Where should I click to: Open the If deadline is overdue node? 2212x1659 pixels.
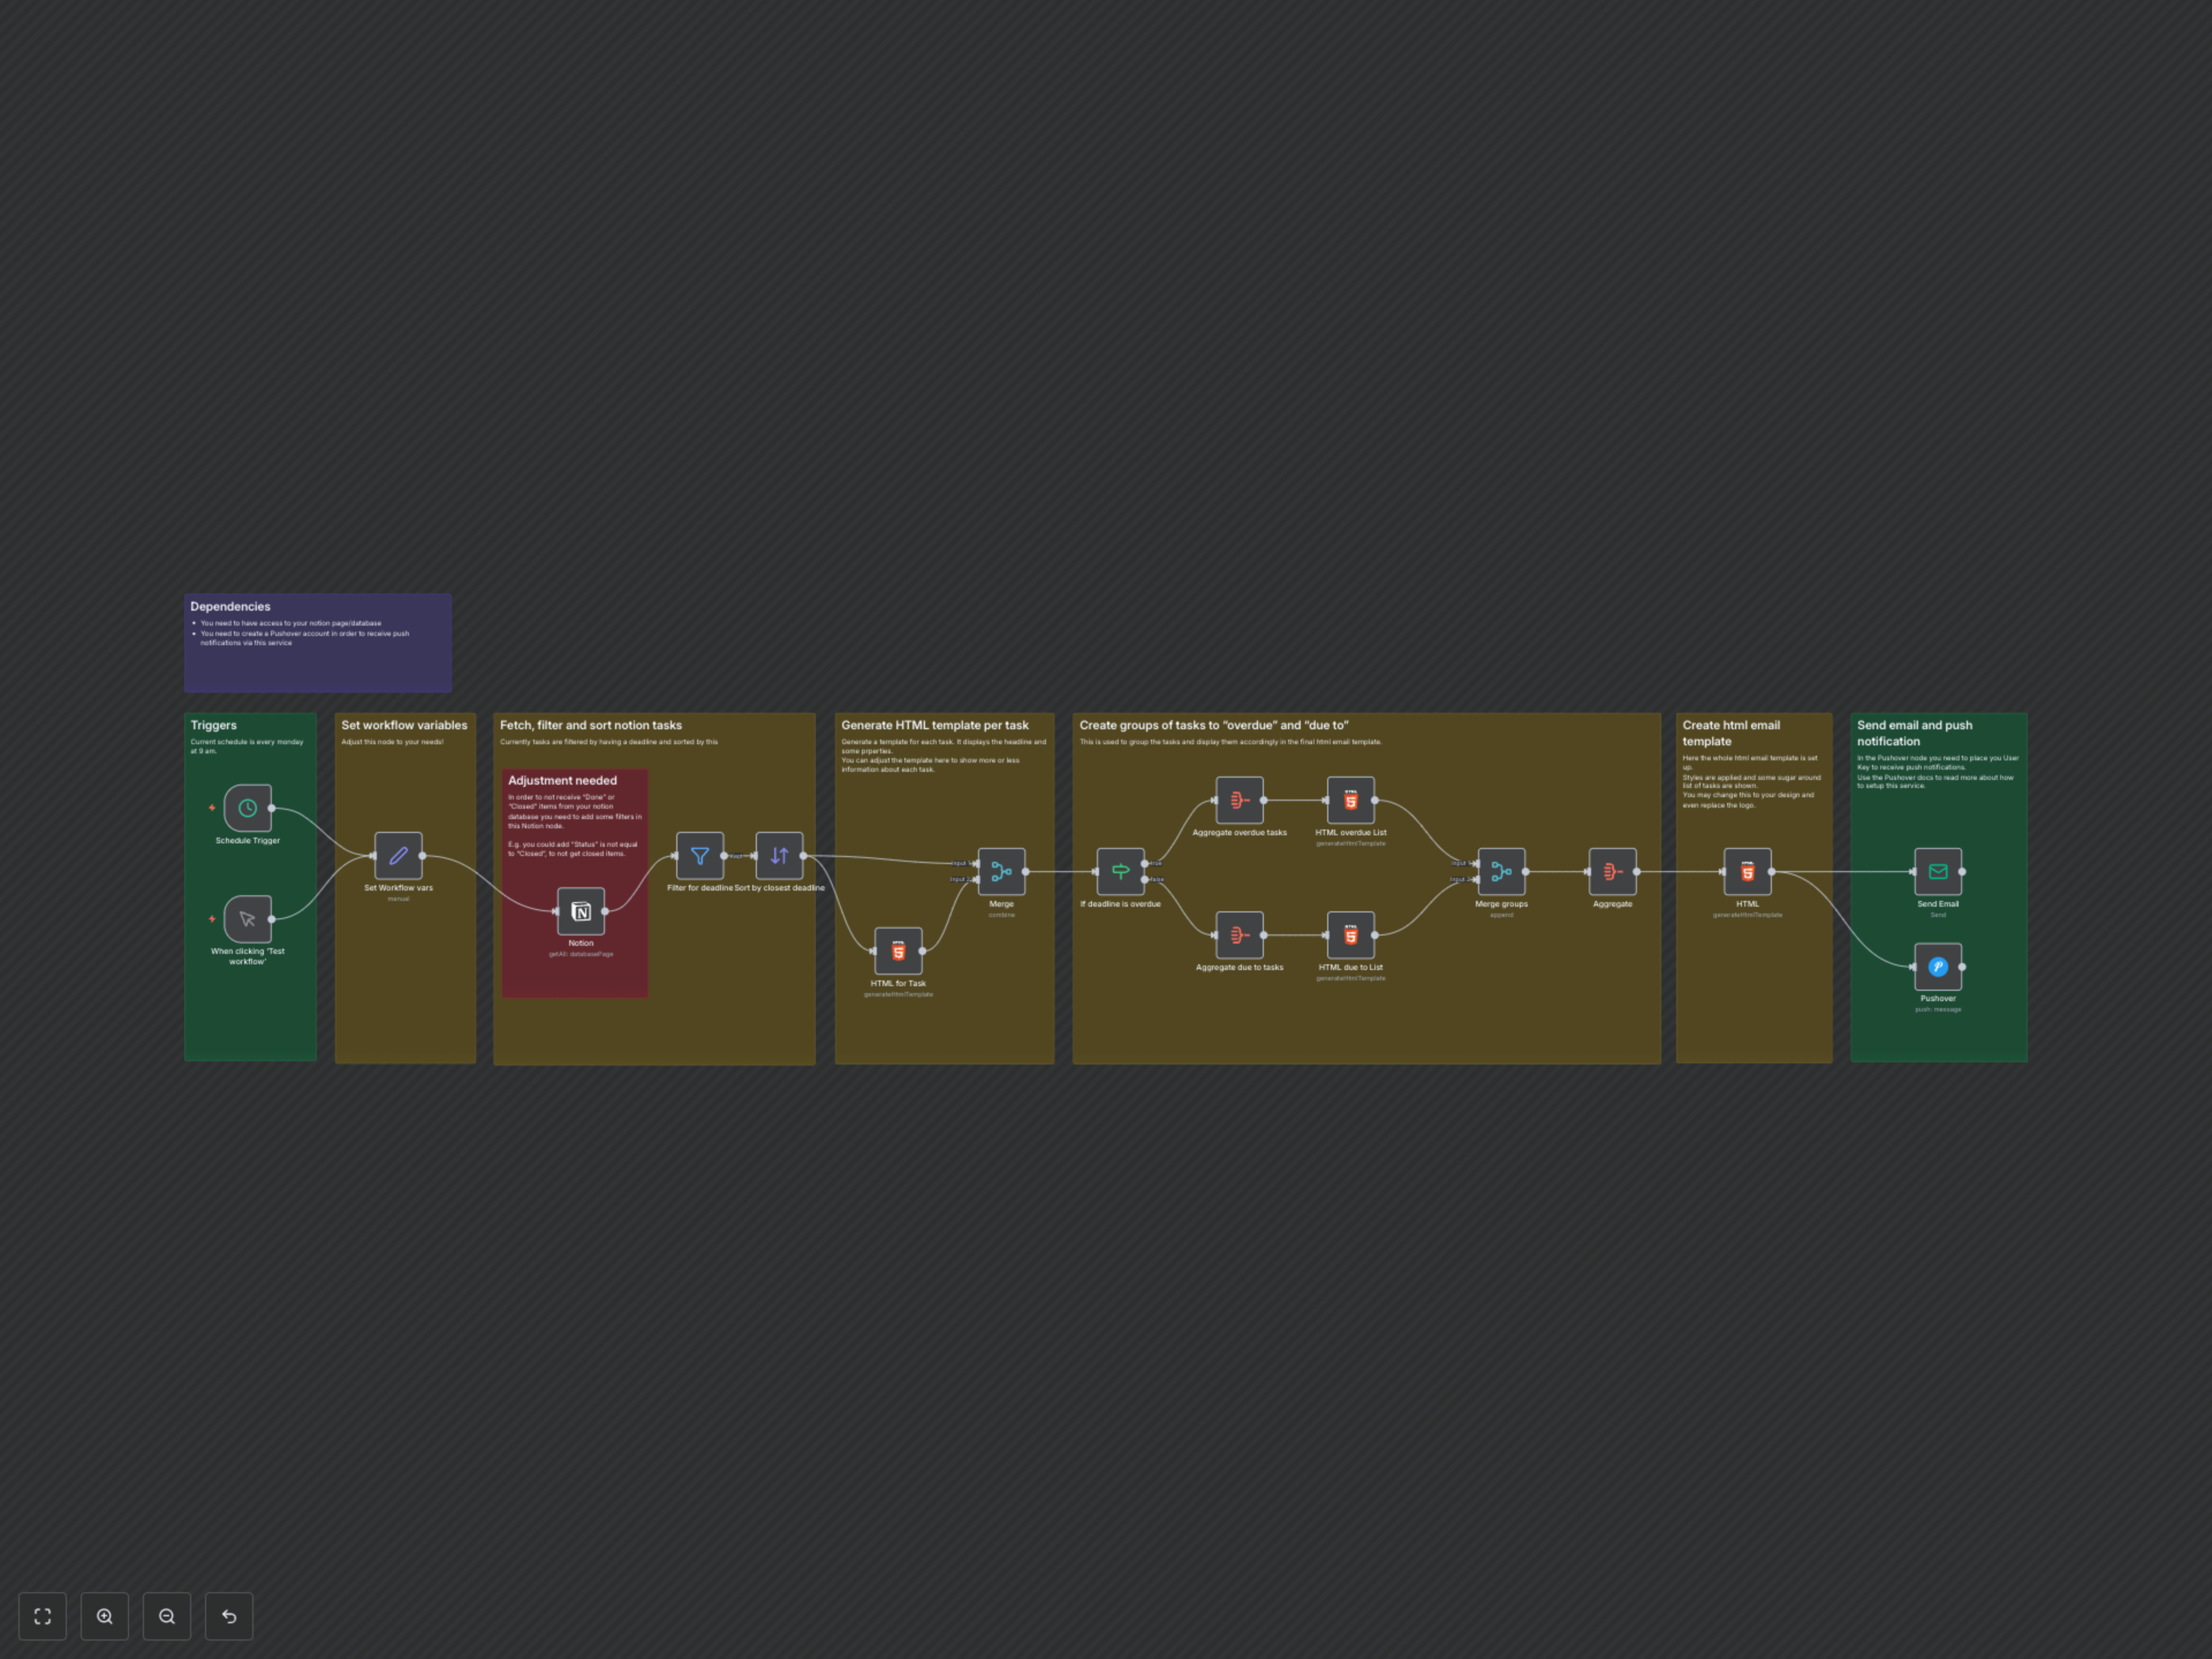pos(1120,872)
